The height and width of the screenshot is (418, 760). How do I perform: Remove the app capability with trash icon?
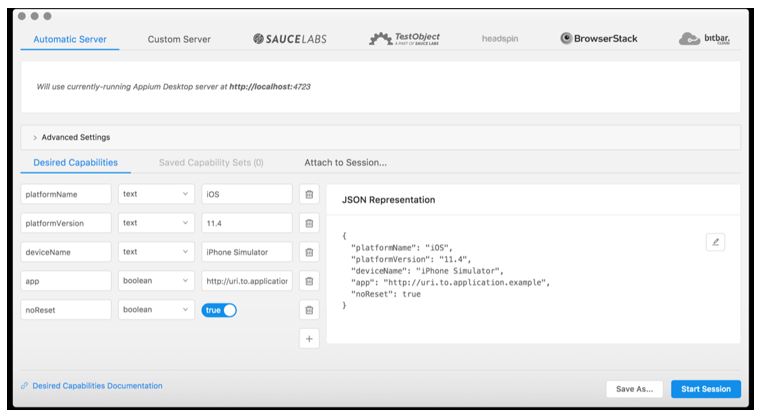[x=309, y=281]
